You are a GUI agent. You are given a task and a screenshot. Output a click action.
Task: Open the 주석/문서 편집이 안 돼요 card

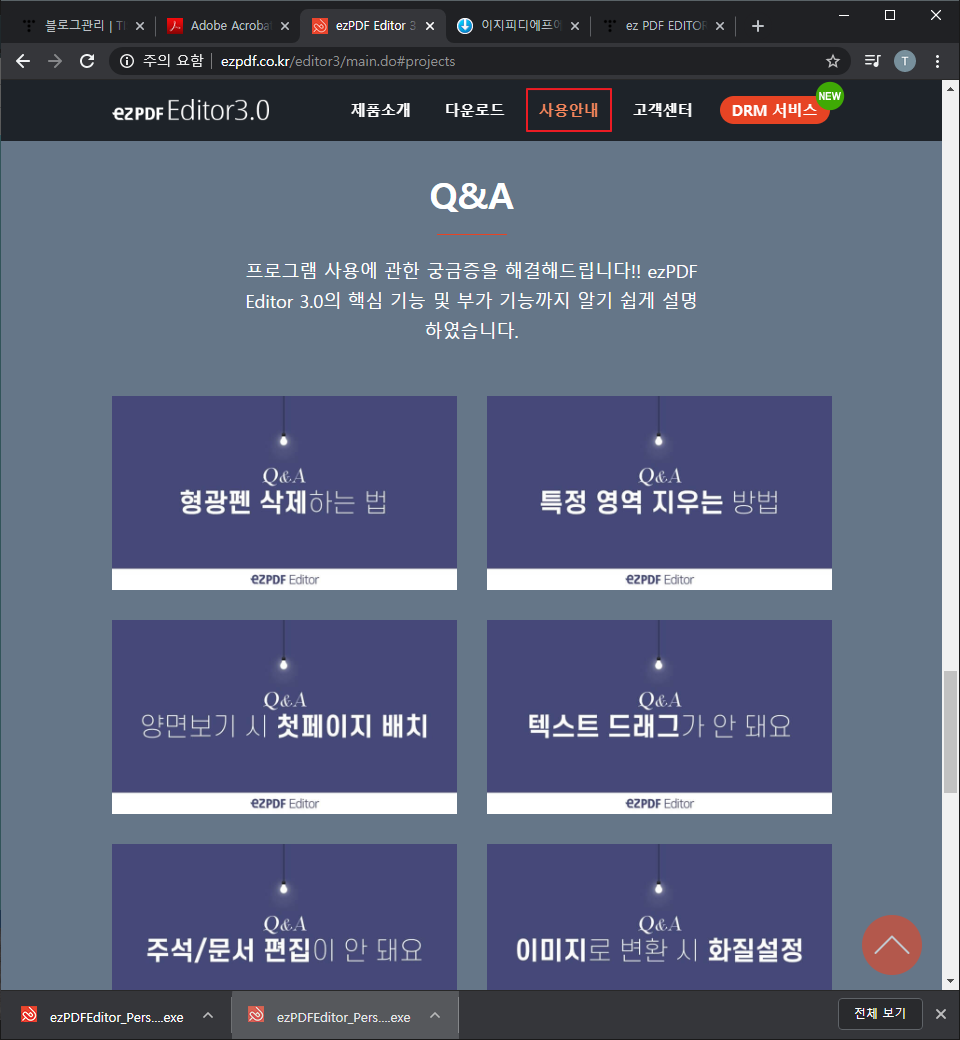(284, 917)
